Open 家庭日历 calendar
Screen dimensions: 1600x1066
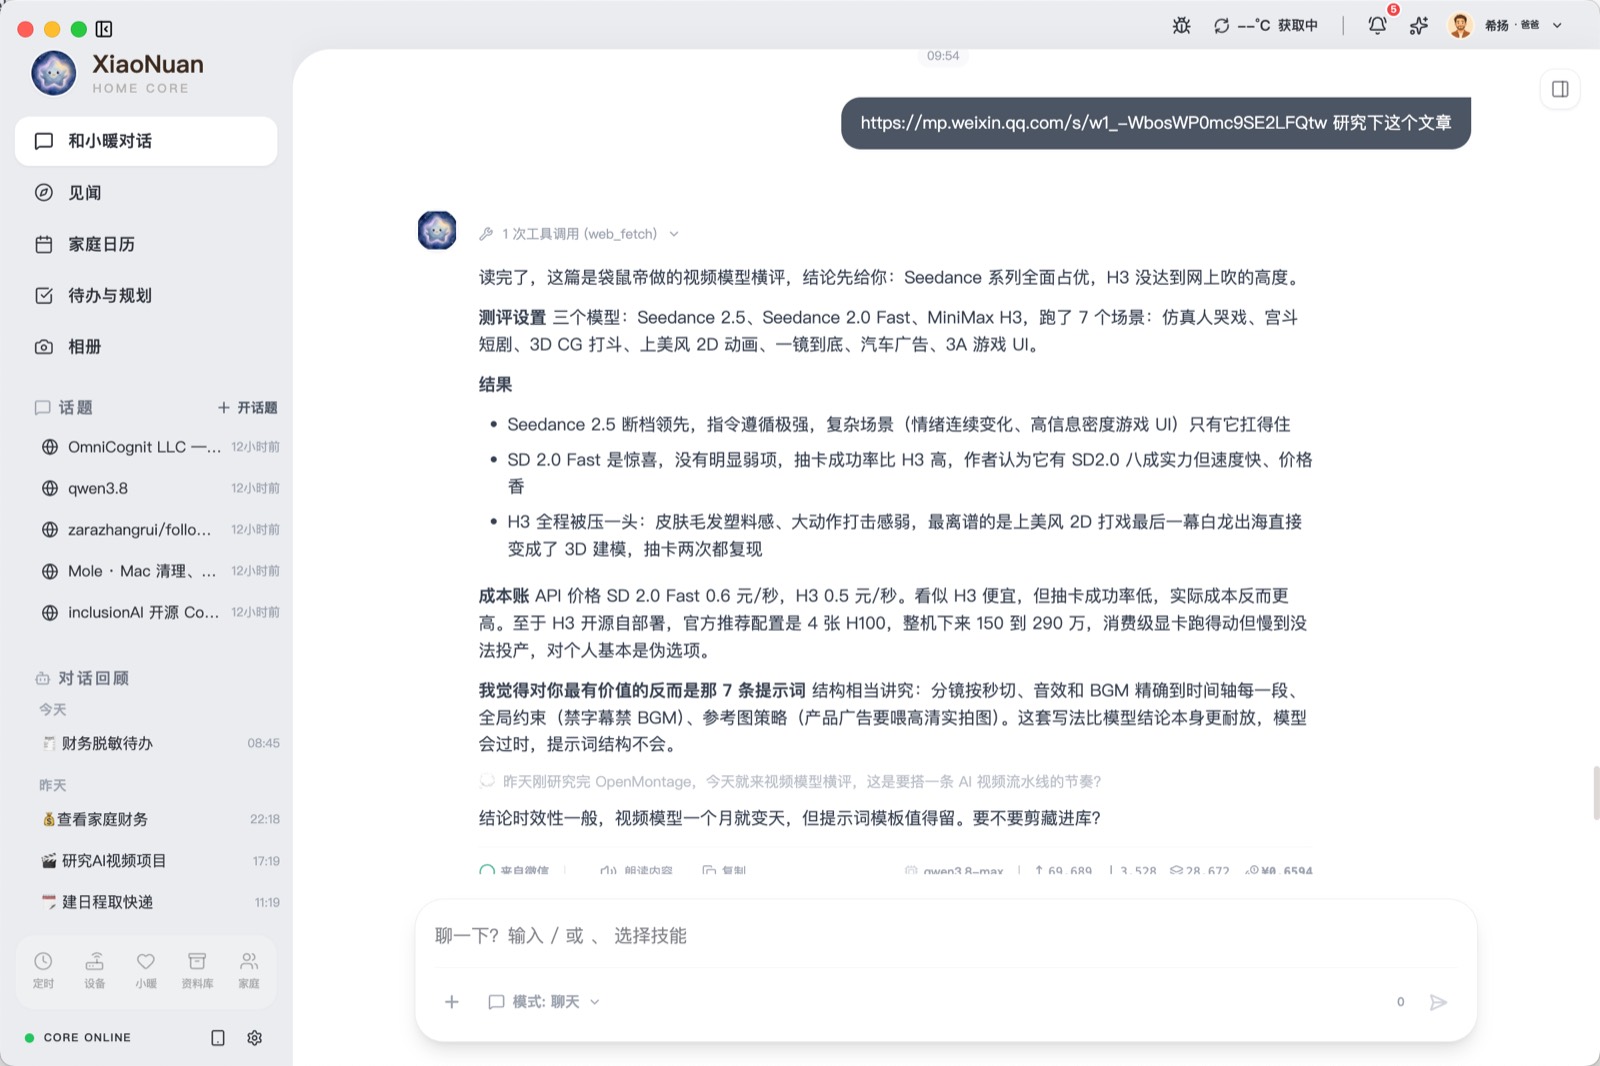(146, 244)
